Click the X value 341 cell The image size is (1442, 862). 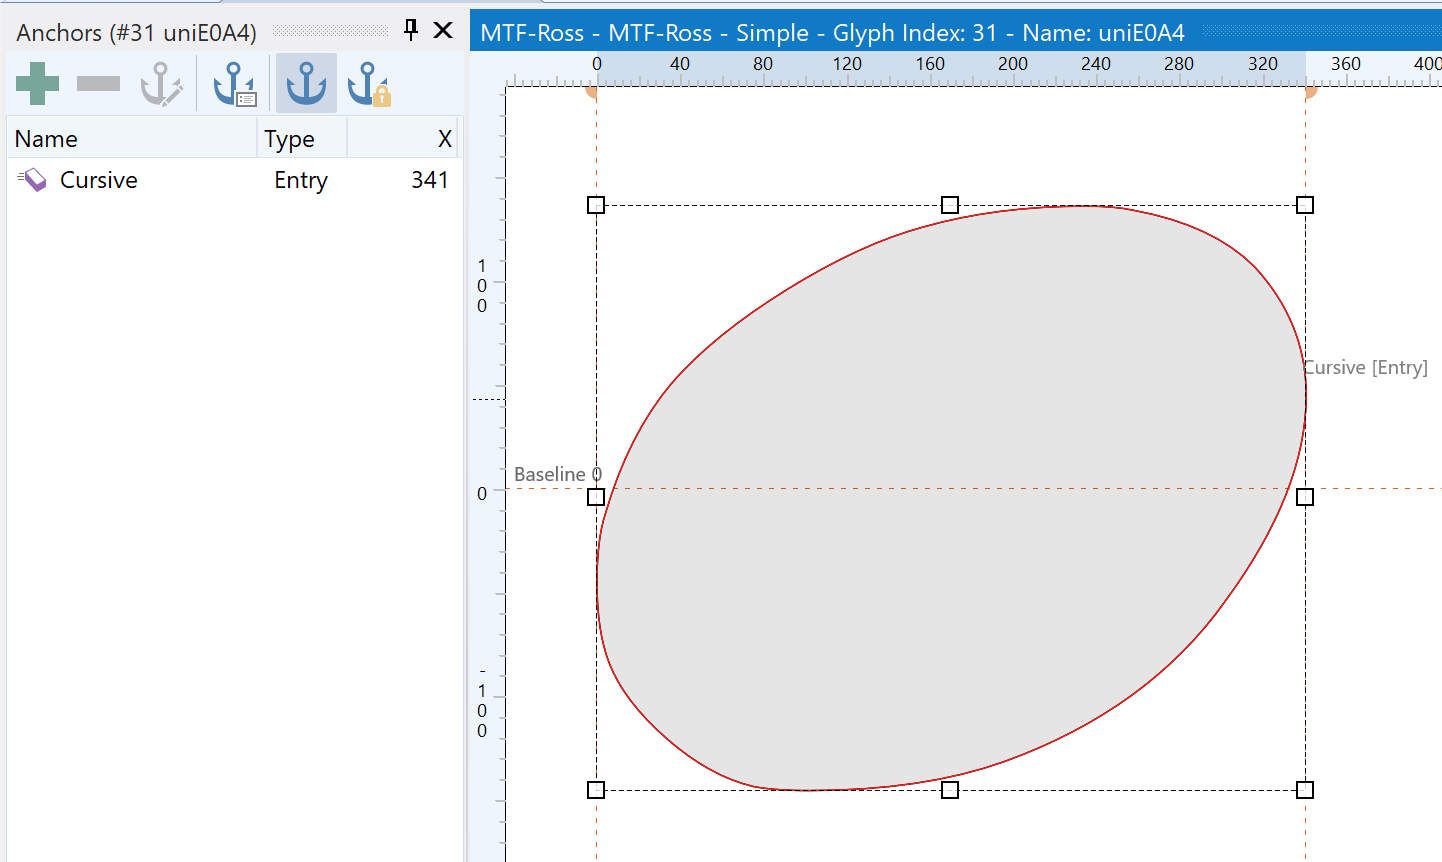tap(429, 180)
